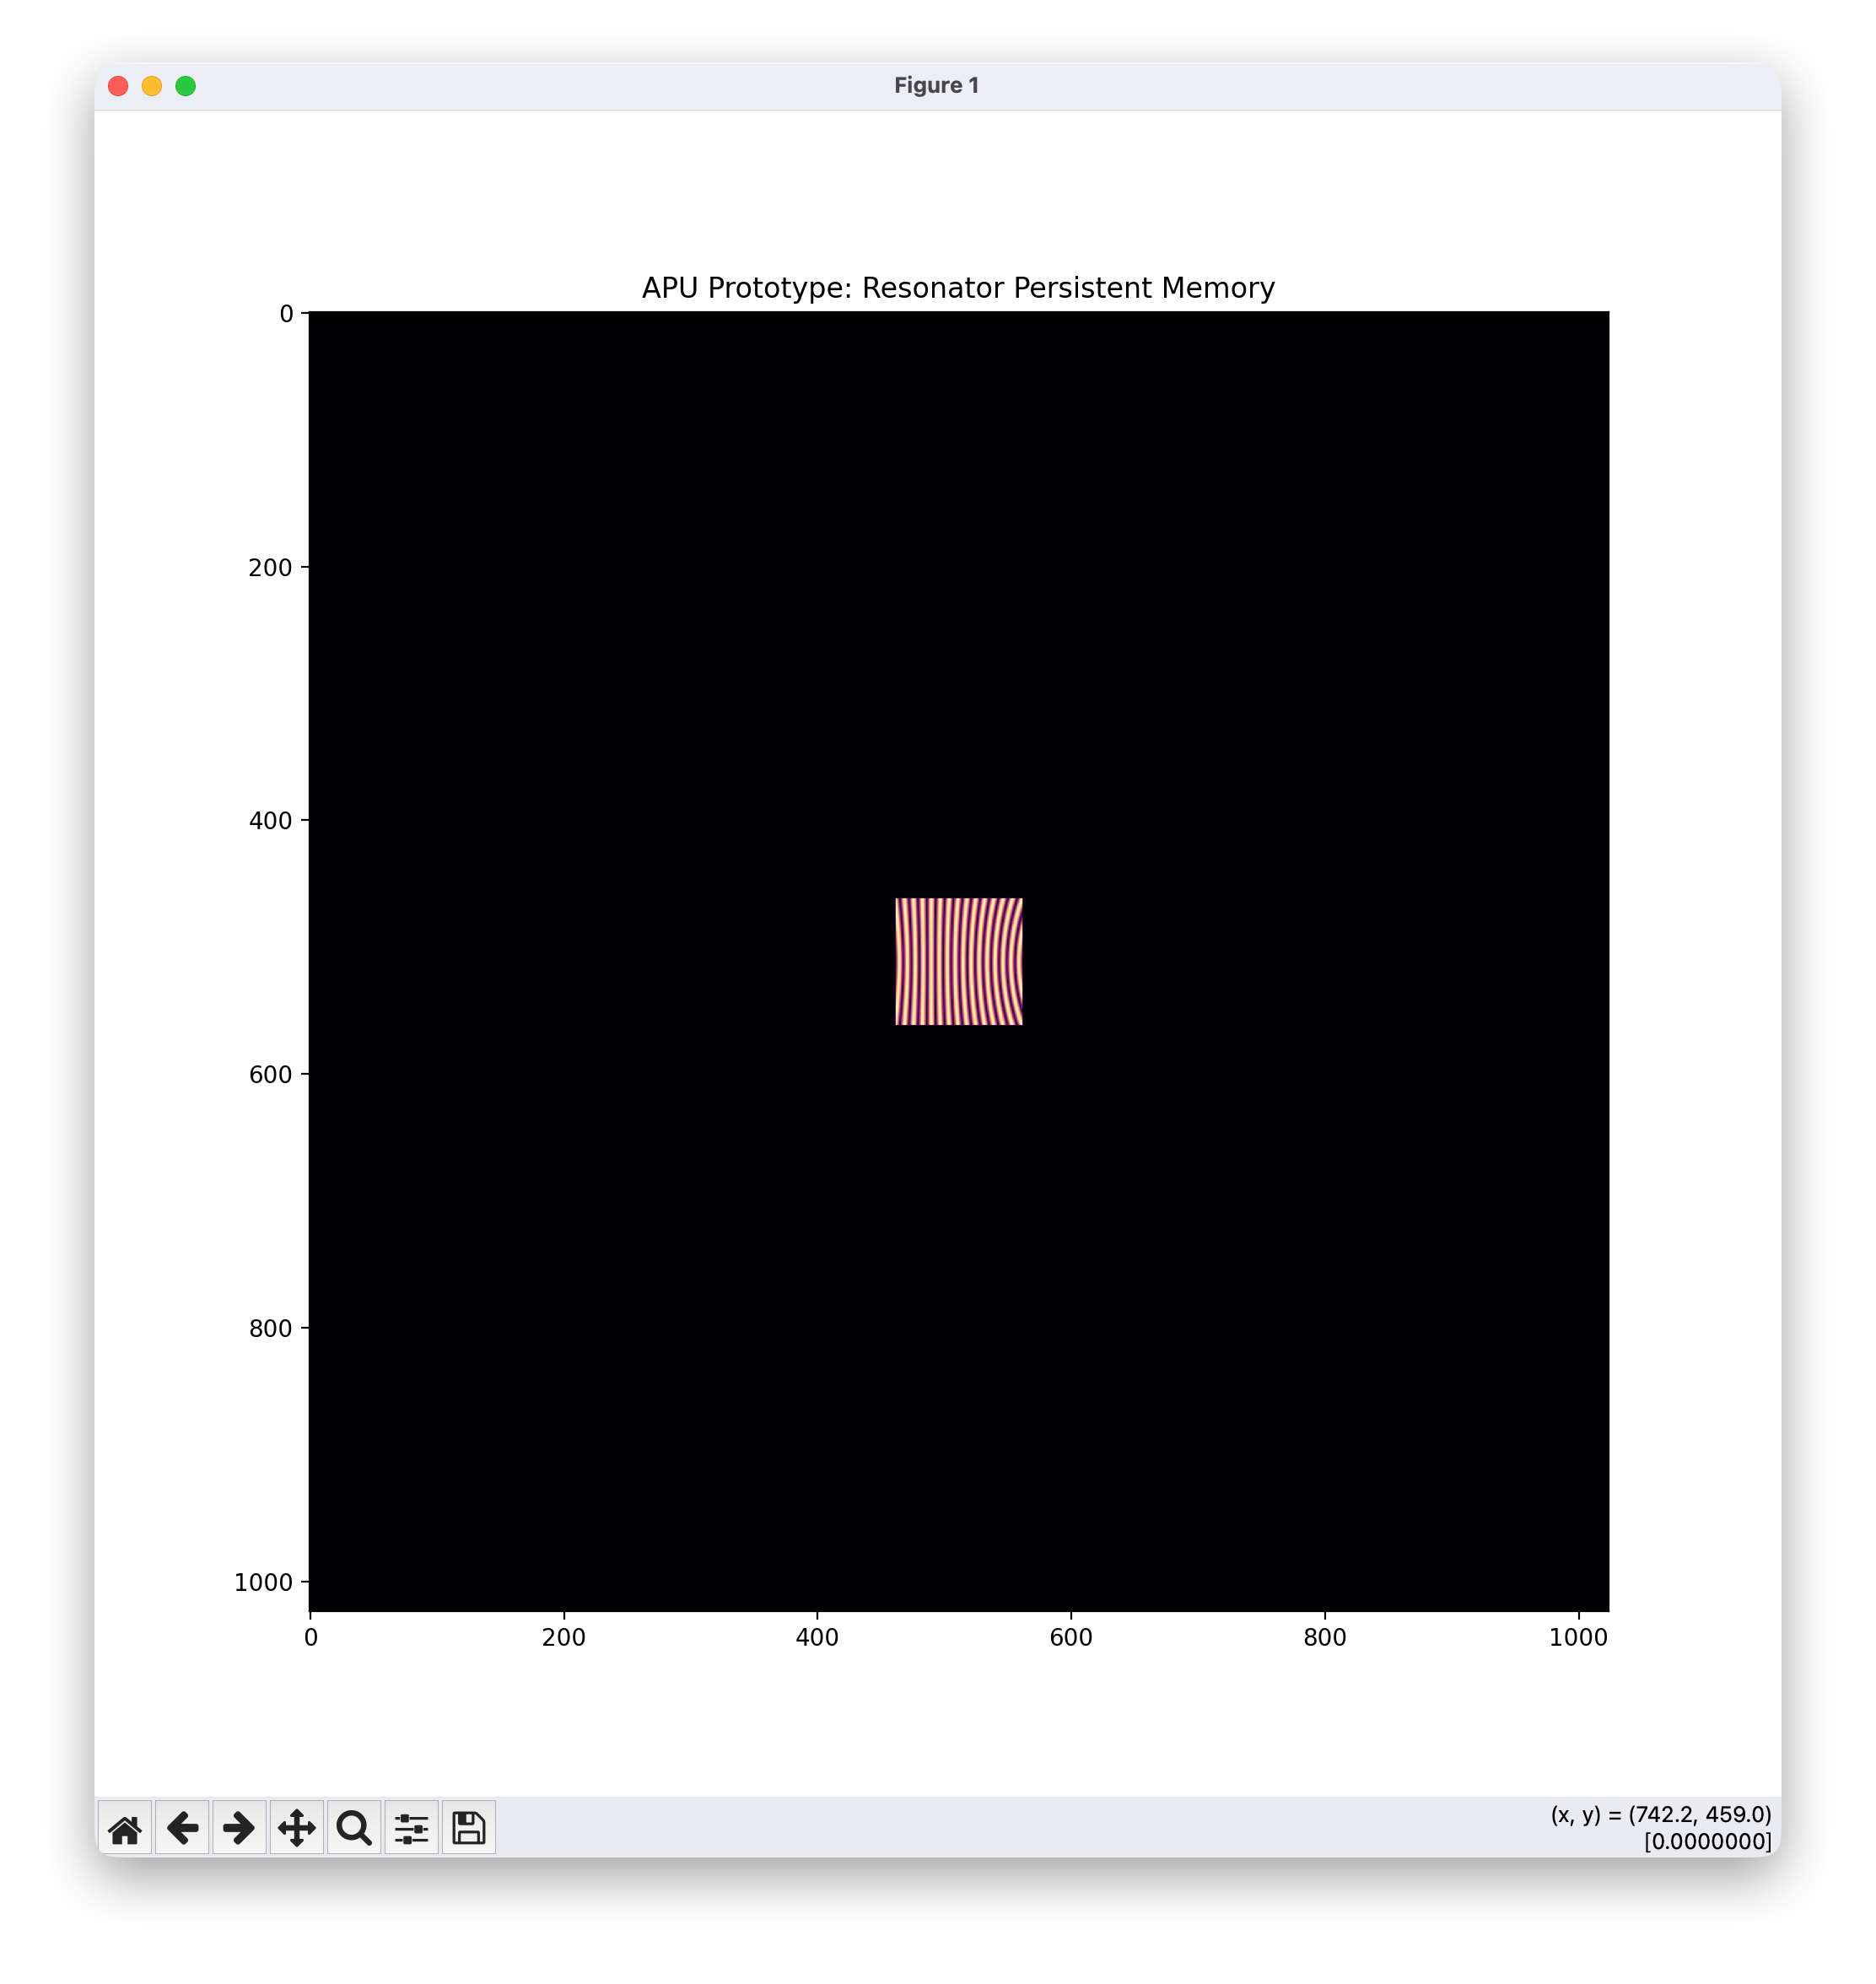Click the striped resonator square in plot
Image resolution: width=1876 pixels, height=1984 pixels.
(x=958, y=961)
